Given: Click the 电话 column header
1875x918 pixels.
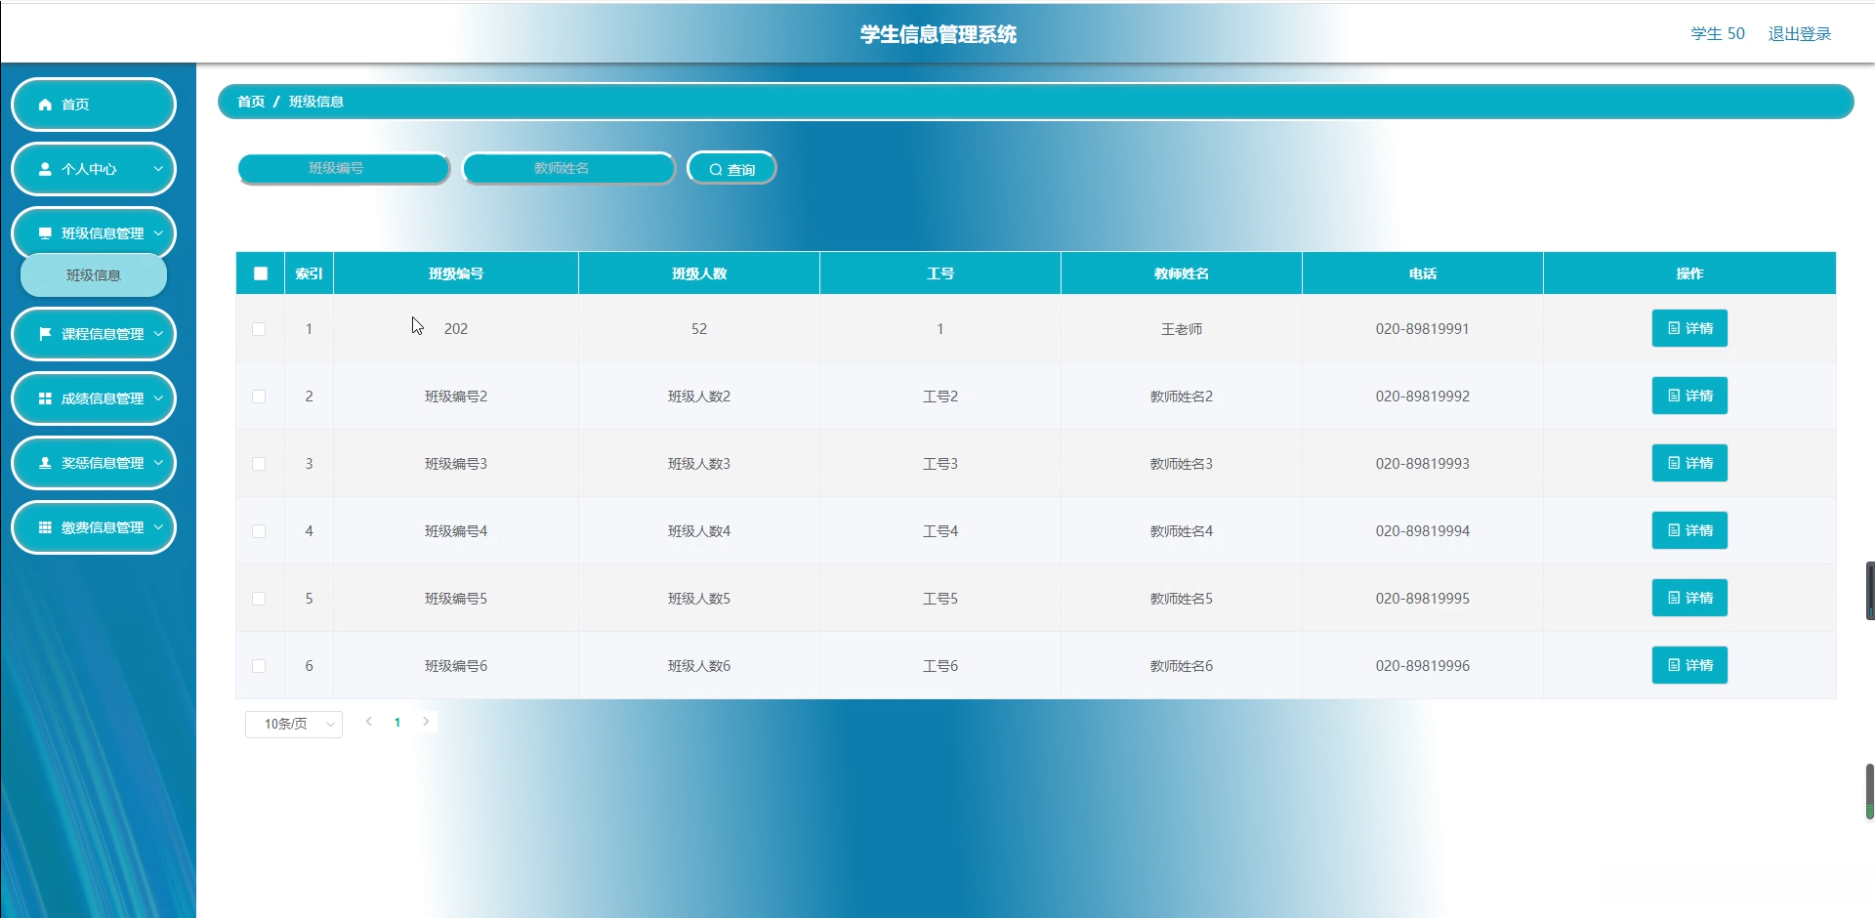Looking at the screenshot, I should pos(1422,274).
